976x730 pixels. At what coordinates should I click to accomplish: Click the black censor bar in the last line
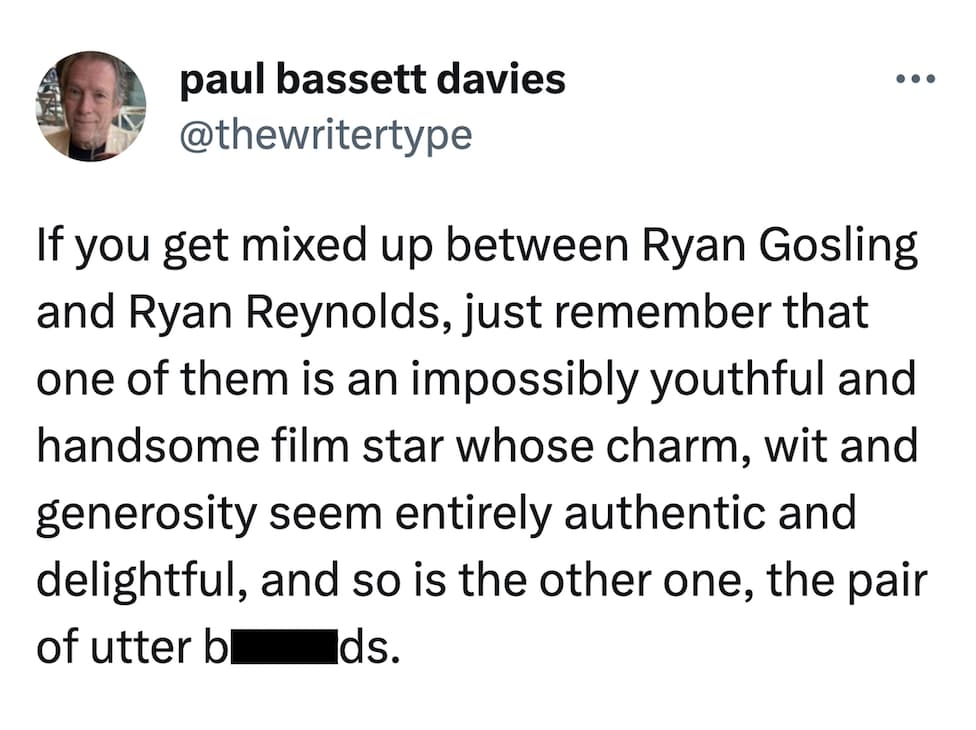coord(283,648)
